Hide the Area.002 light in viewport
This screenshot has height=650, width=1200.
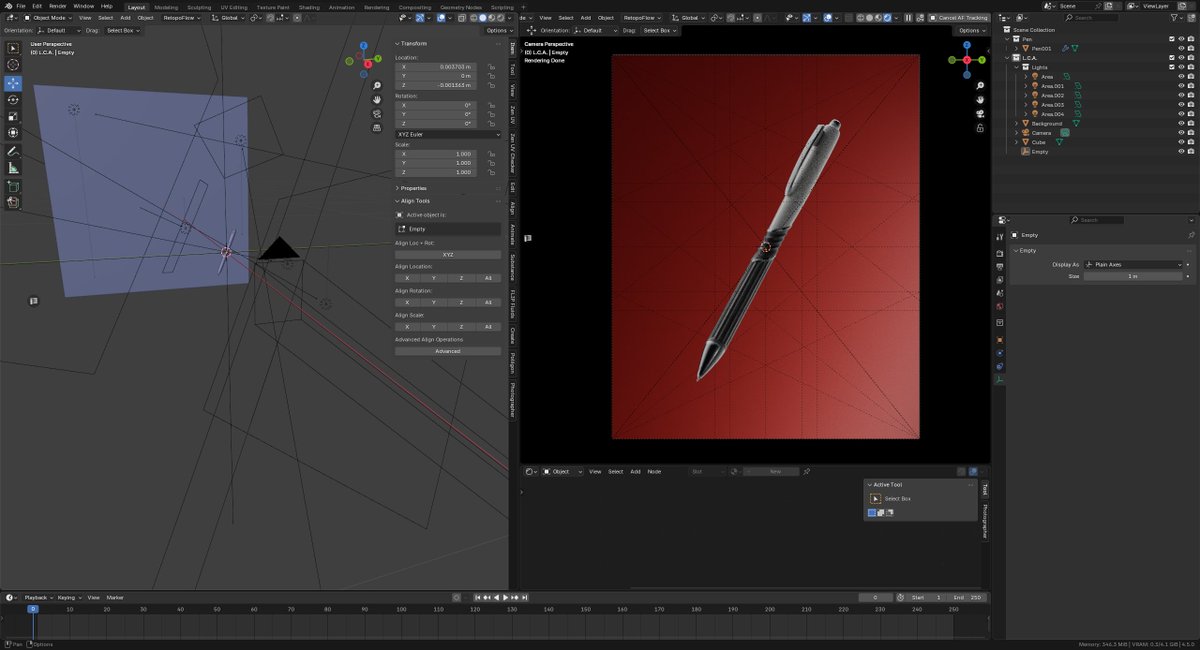(x=1181, y=95)
